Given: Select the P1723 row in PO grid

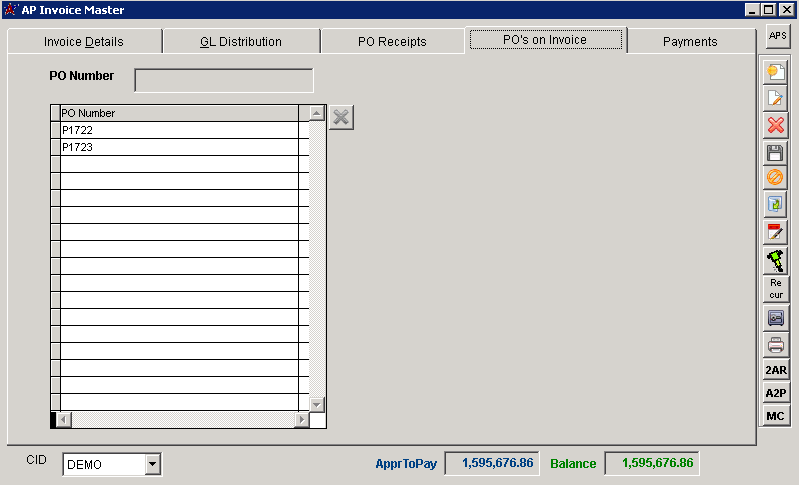Looking at the screenshot, I should point(180,147).
